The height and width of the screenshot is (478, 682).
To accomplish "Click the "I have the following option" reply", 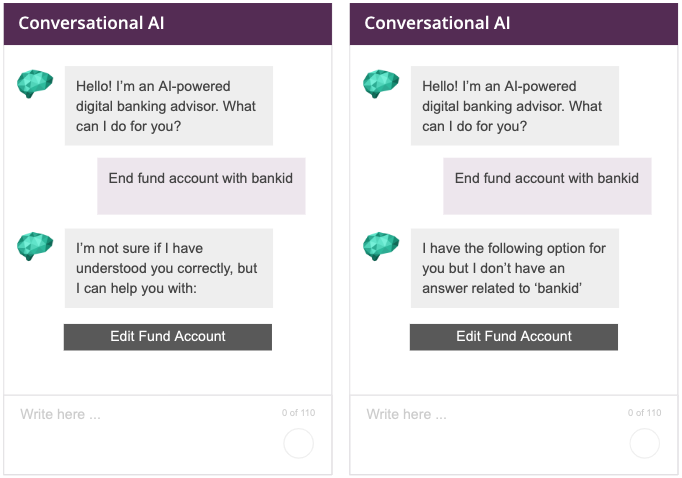I will pos(515,268).
